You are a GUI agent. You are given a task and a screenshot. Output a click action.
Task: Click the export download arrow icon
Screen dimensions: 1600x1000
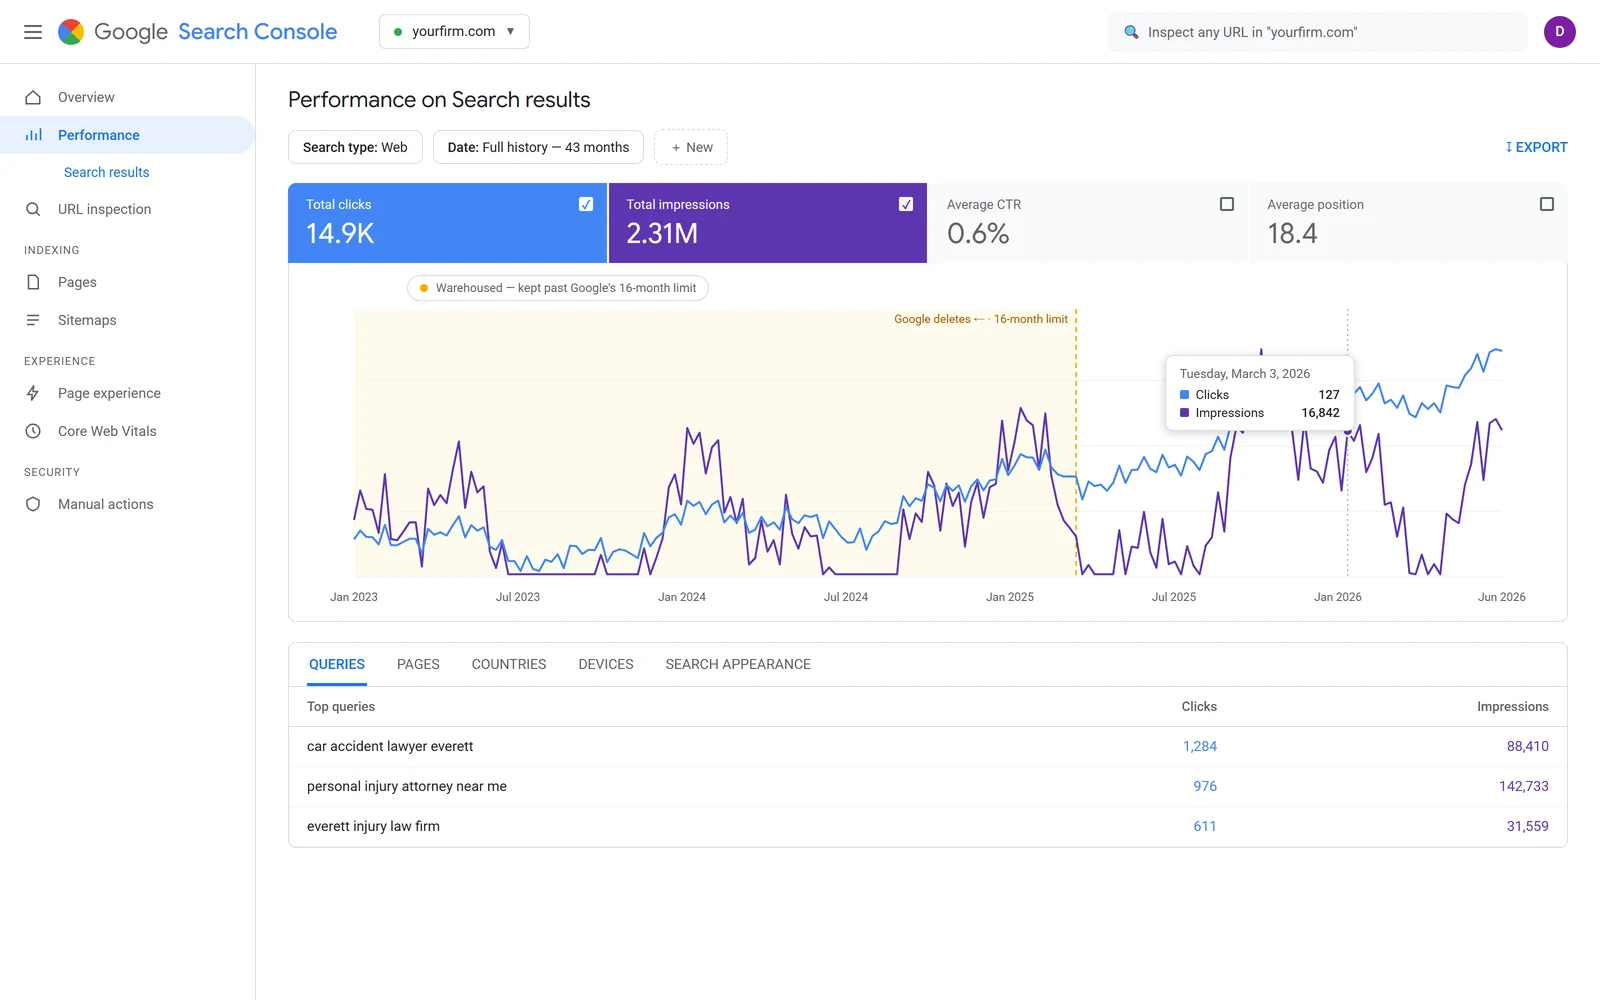[x=1509, y=147]
